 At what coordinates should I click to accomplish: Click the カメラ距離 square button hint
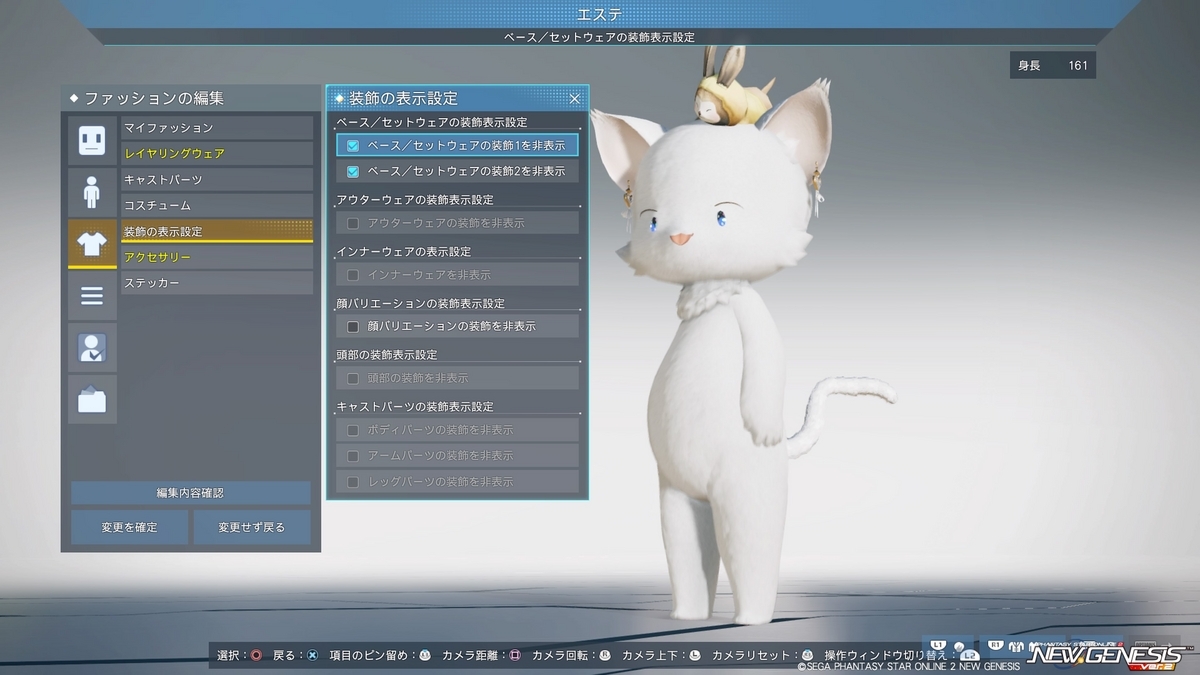coord(515,656)
